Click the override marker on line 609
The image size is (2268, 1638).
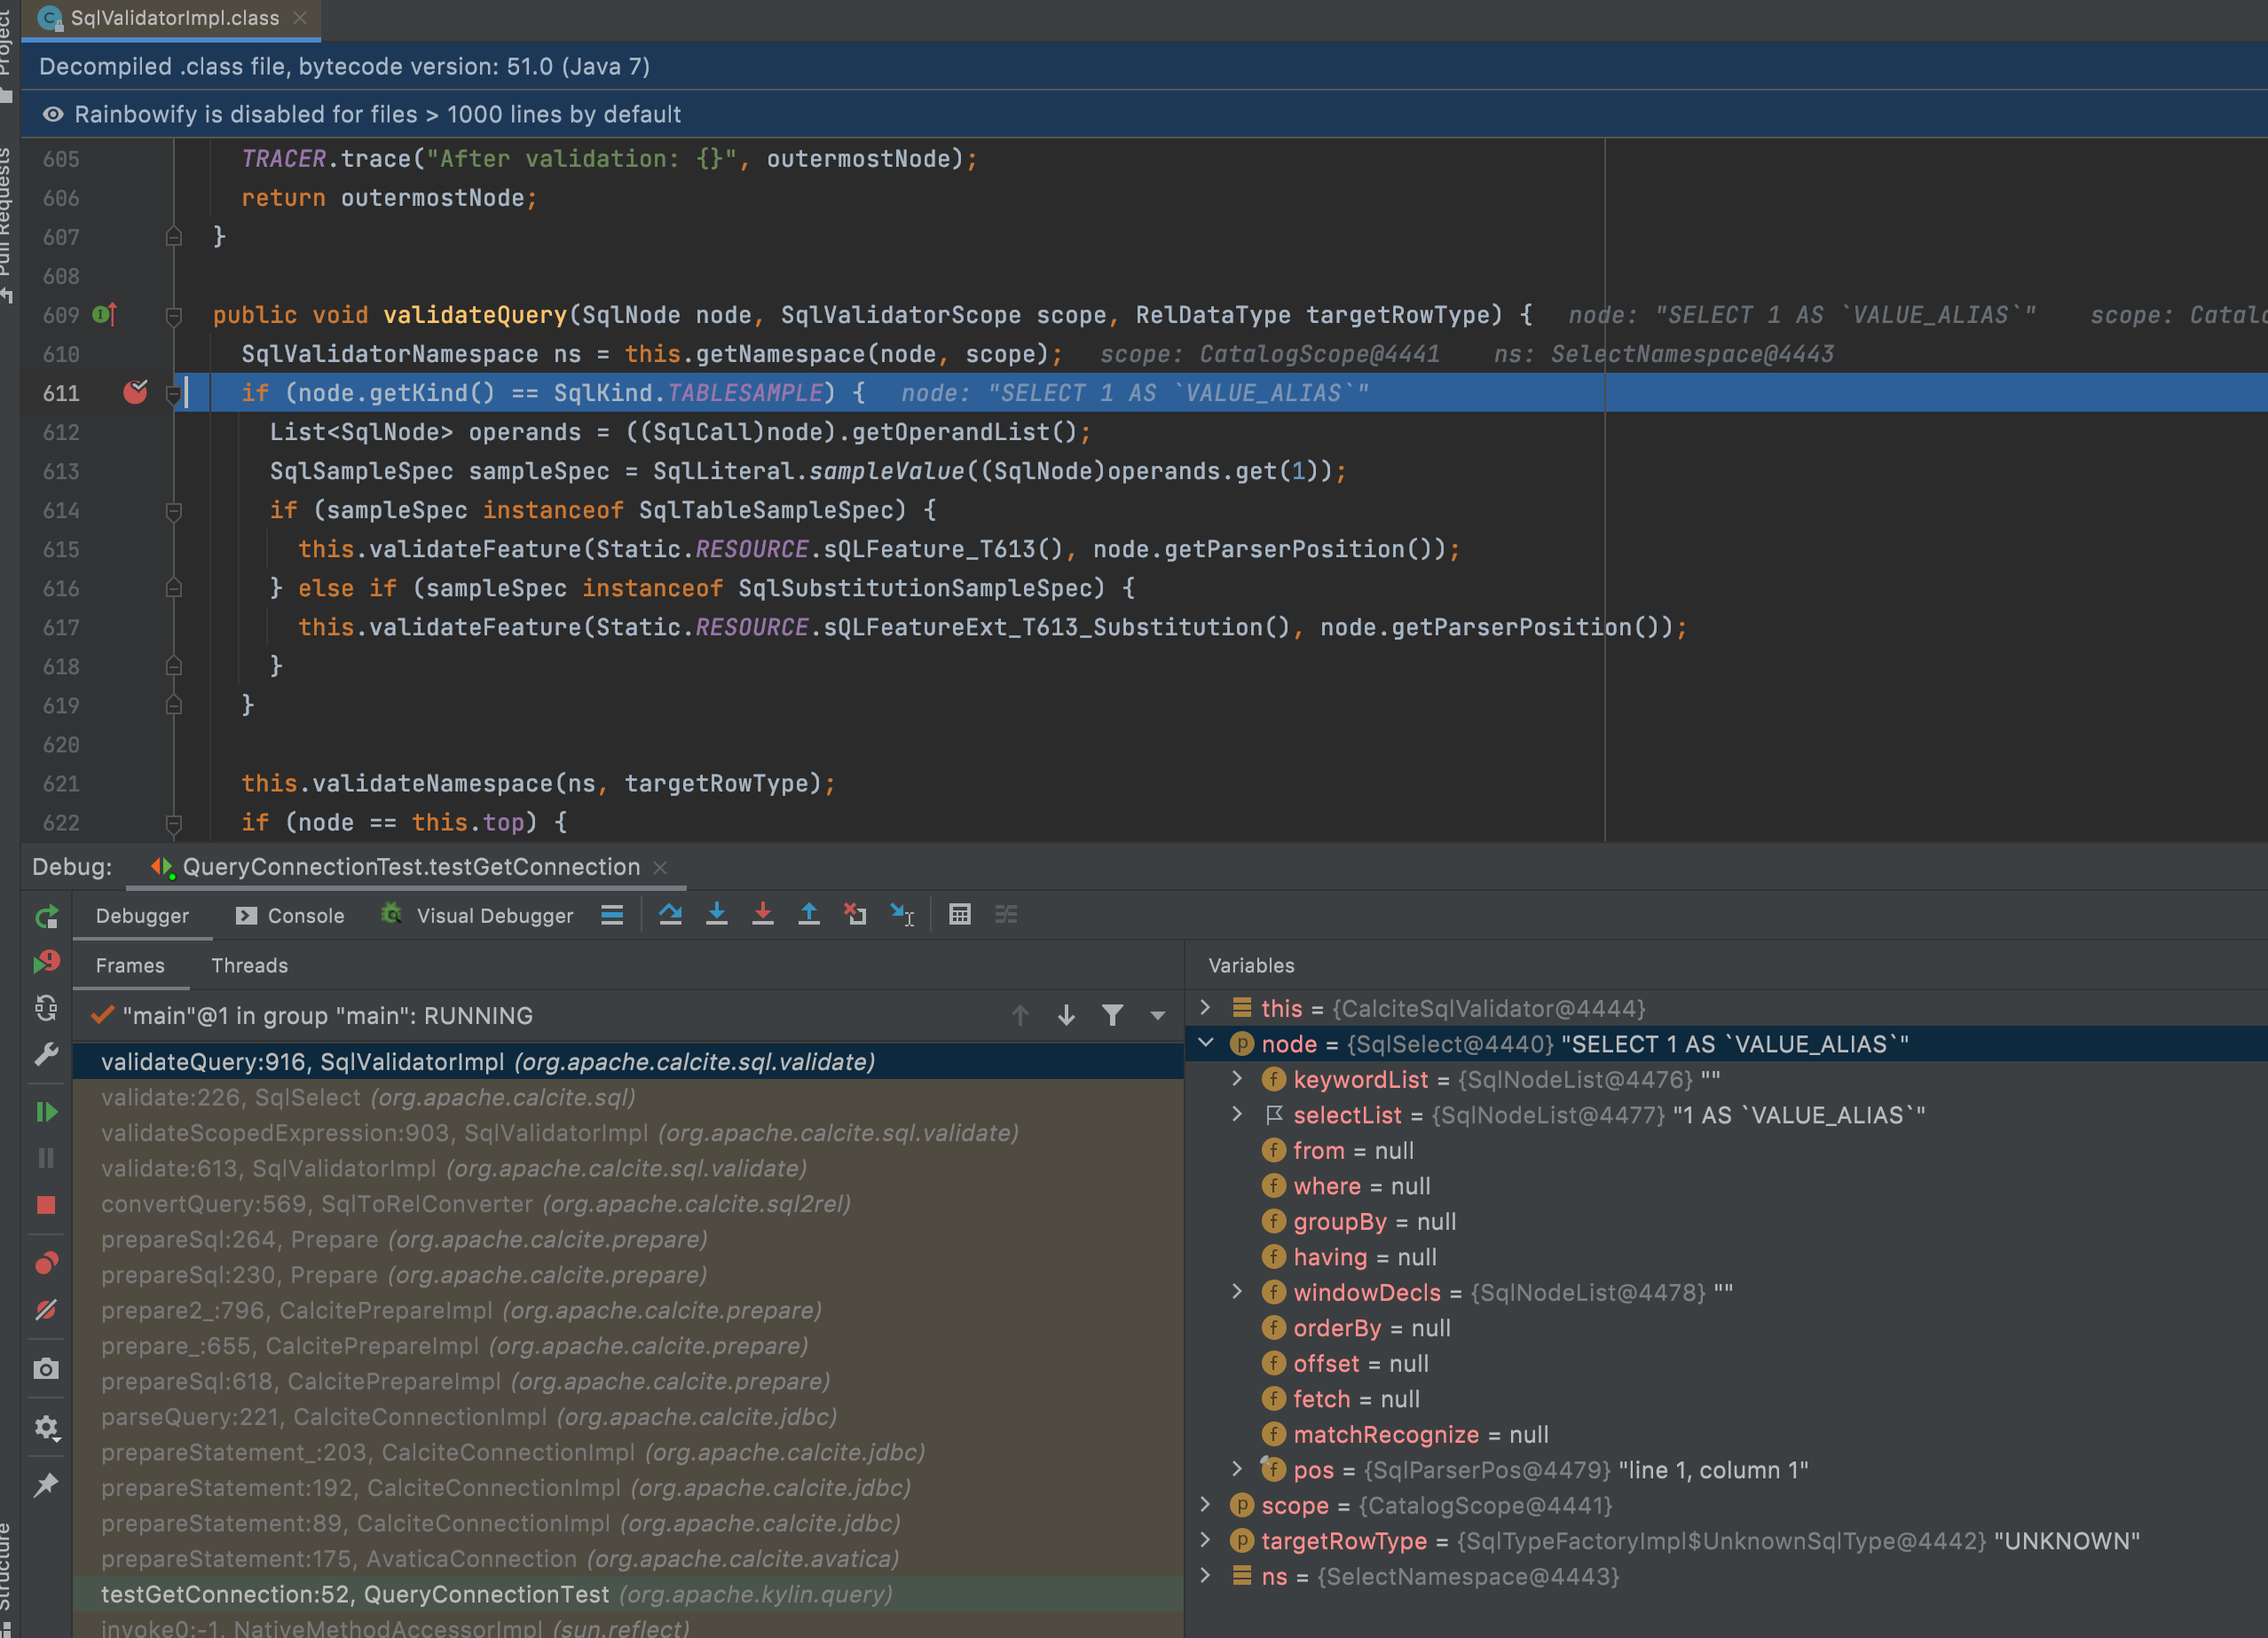tap(105, 315)
